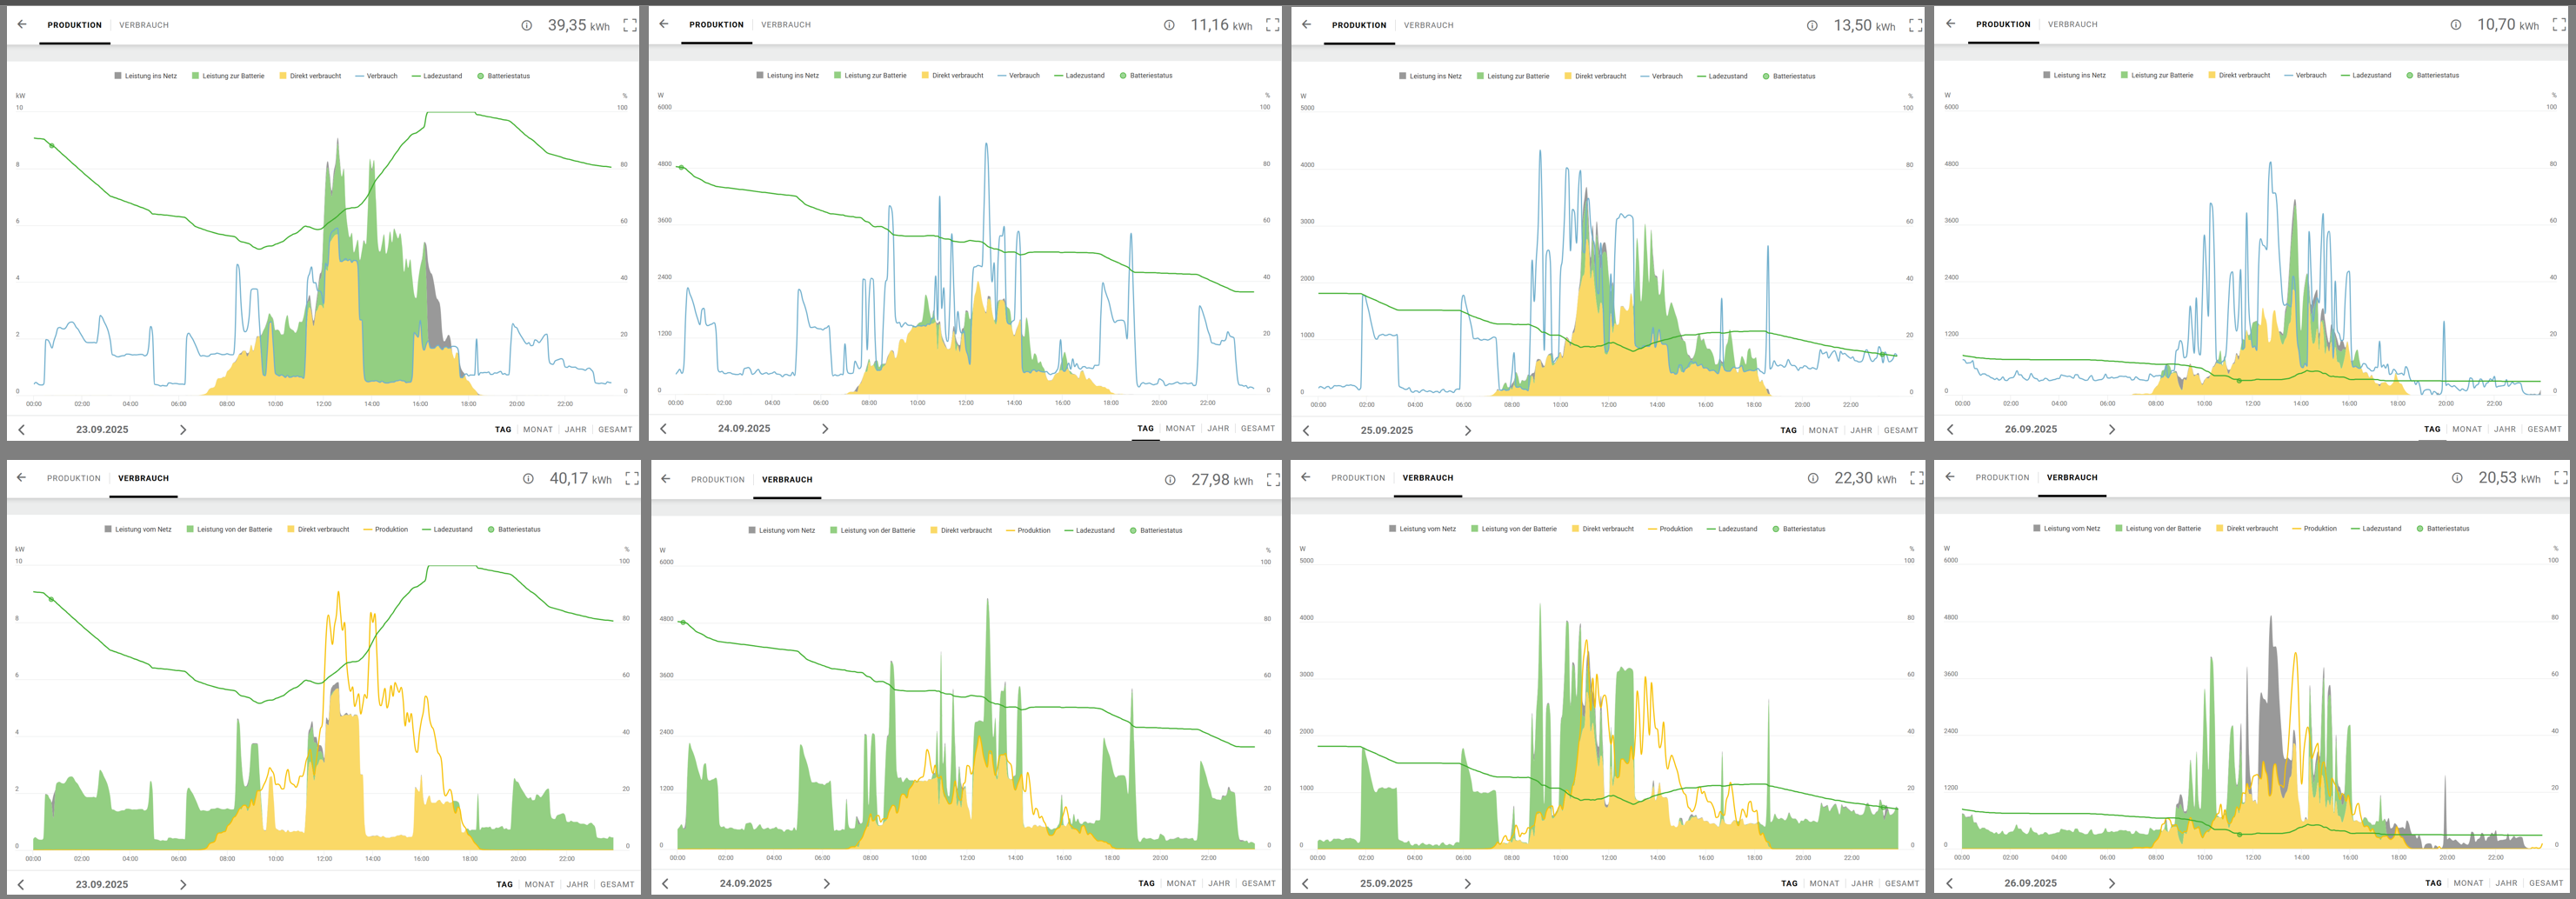Advance to next day in 20,53 kWh panel
This screenshot has height=899, width=2576.
pos(2112,884)
